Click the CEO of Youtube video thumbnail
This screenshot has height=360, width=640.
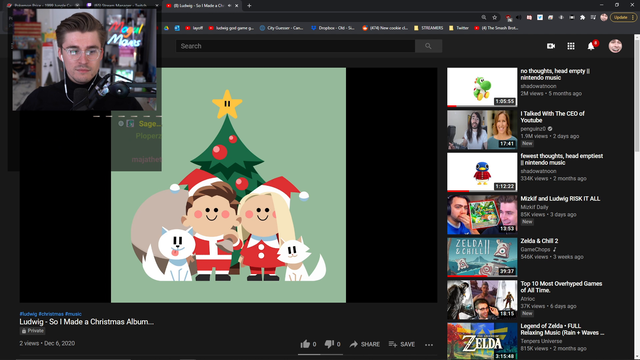(482, 130)
